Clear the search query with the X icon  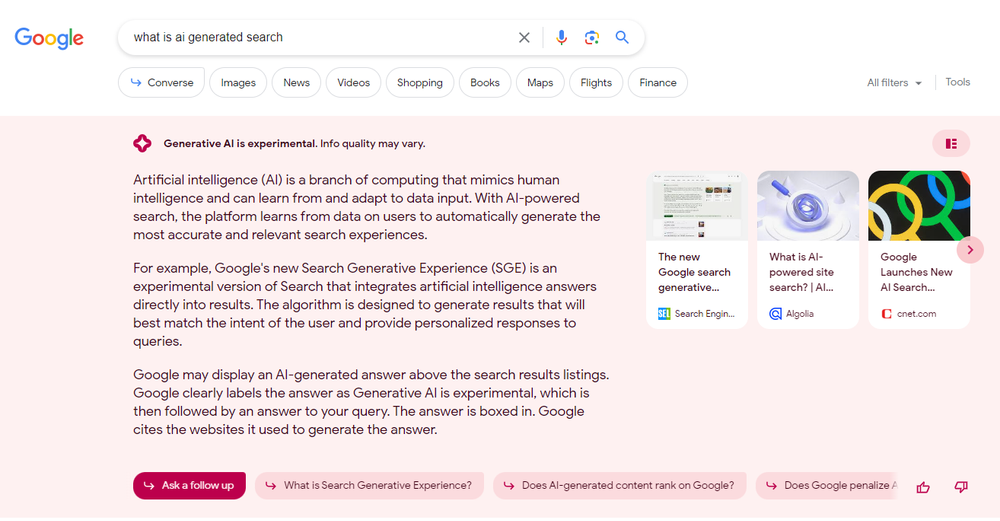click(524, 38)
